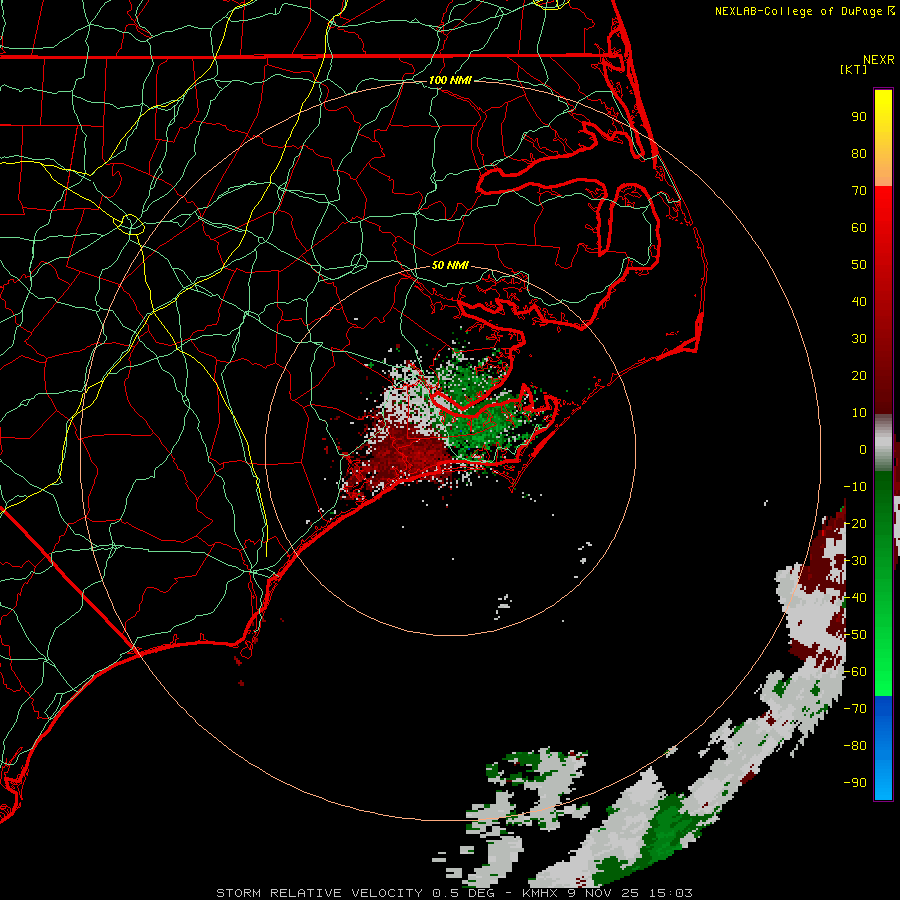Viewport: 900px width, 900px height.
Task: Click the NEXR label above the color bar
Action: point(879,60)
